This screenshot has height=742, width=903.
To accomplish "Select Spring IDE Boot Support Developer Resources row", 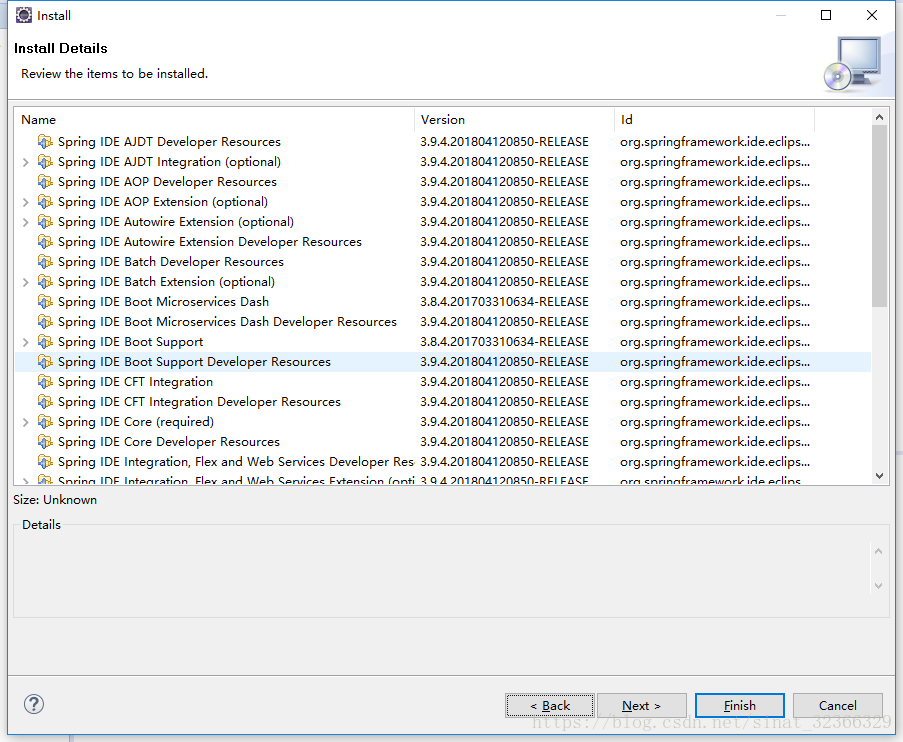I will point(442,362).
